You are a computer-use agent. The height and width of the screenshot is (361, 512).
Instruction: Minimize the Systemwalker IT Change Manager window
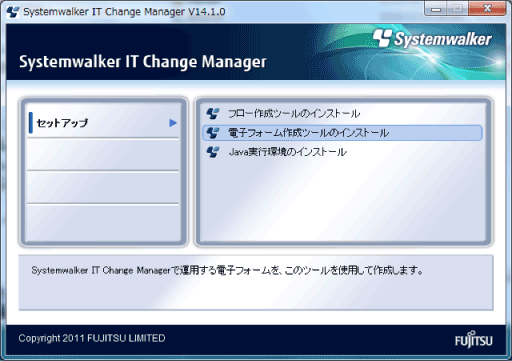tap(436, 8)
